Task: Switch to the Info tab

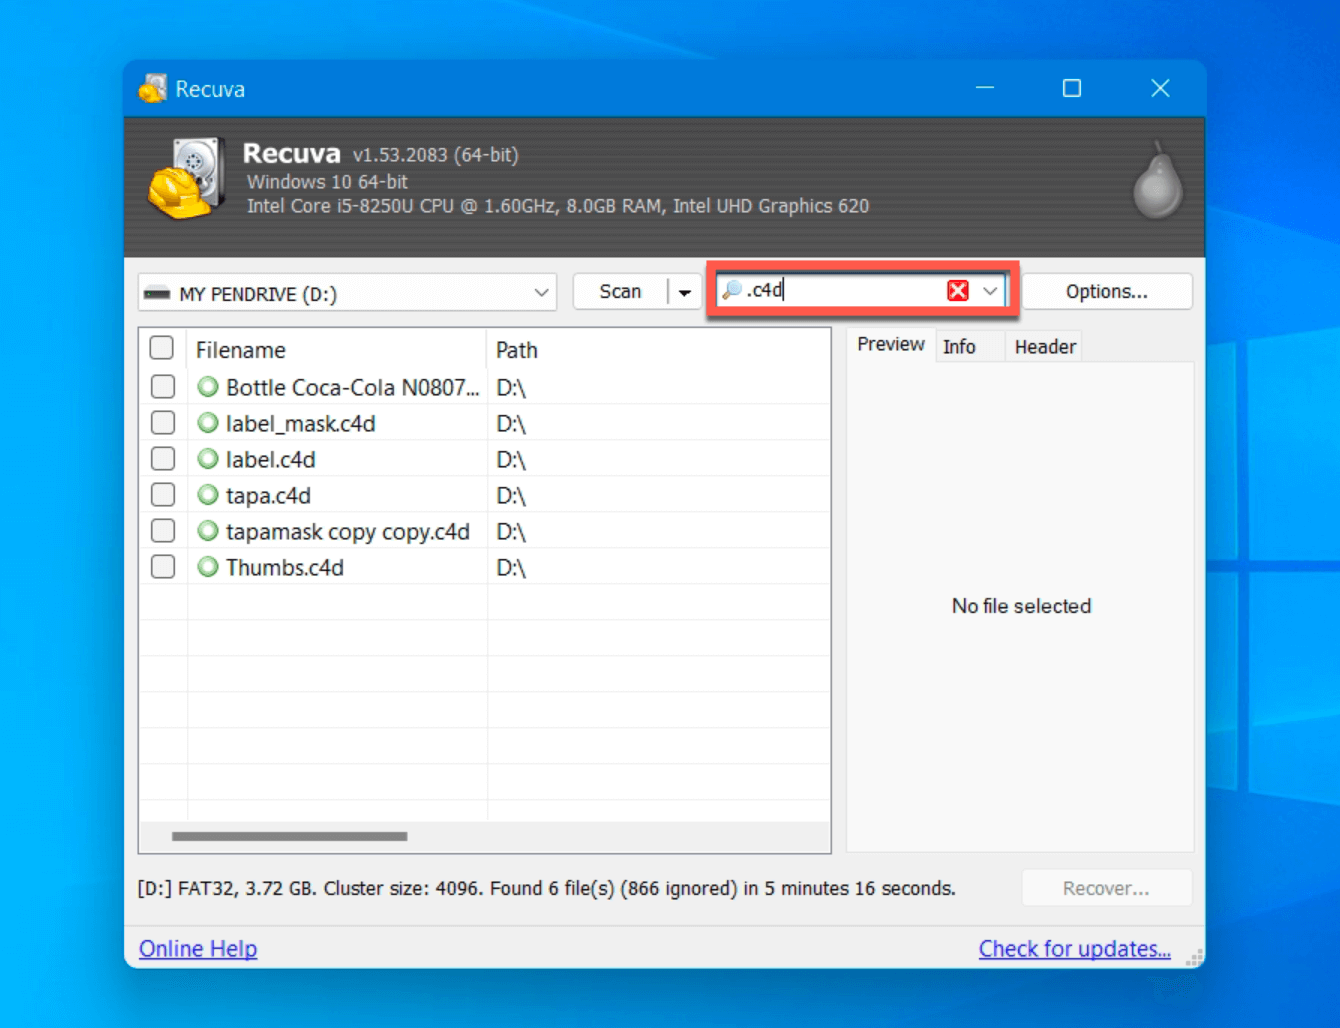Action: point(959,347)
